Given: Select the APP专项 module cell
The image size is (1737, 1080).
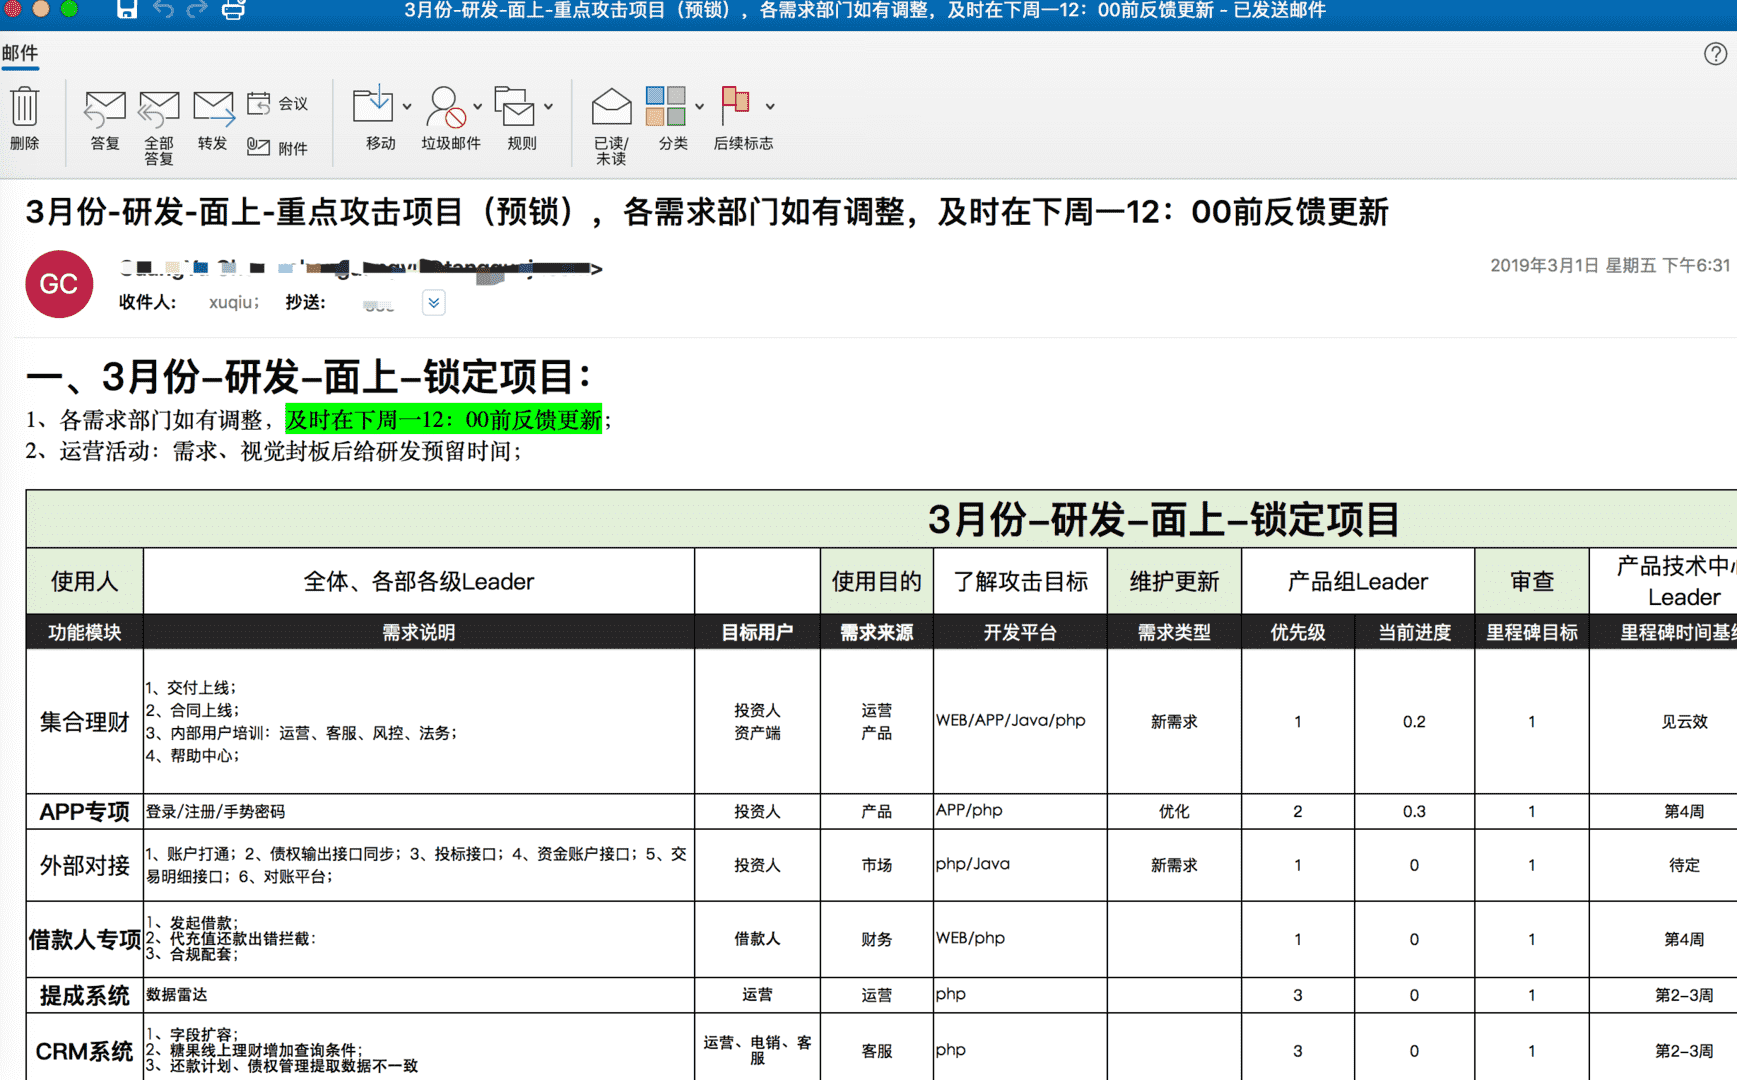Looking at the screenshot, I should tap(85, 811).
